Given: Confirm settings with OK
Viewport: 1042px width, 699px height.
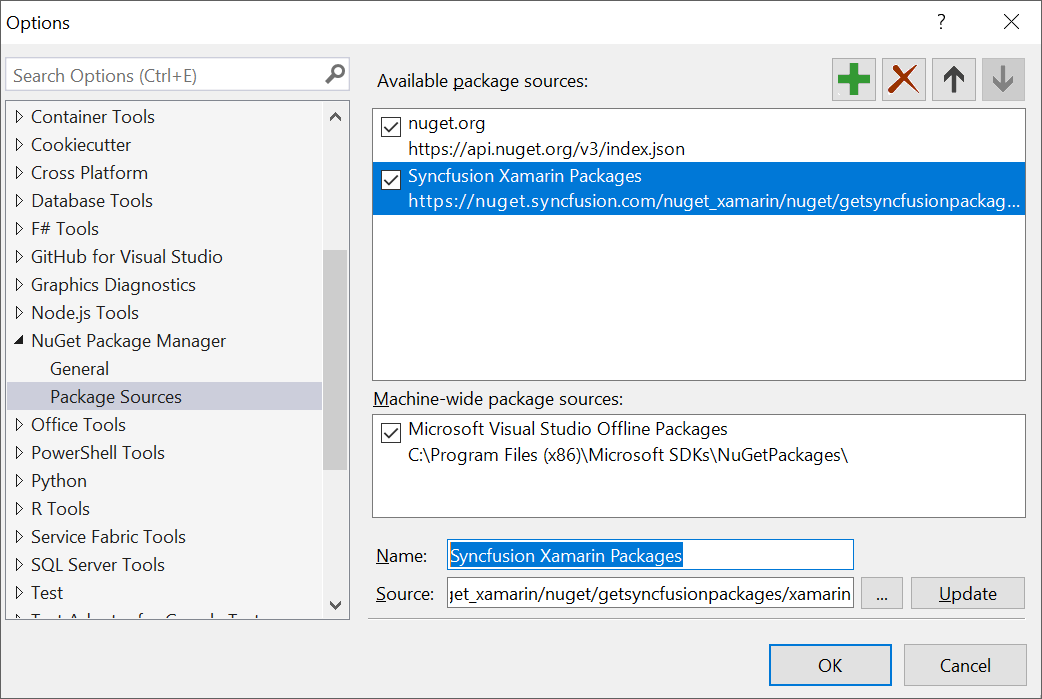Looking at the screenshot, I should [x=830, y=664].
